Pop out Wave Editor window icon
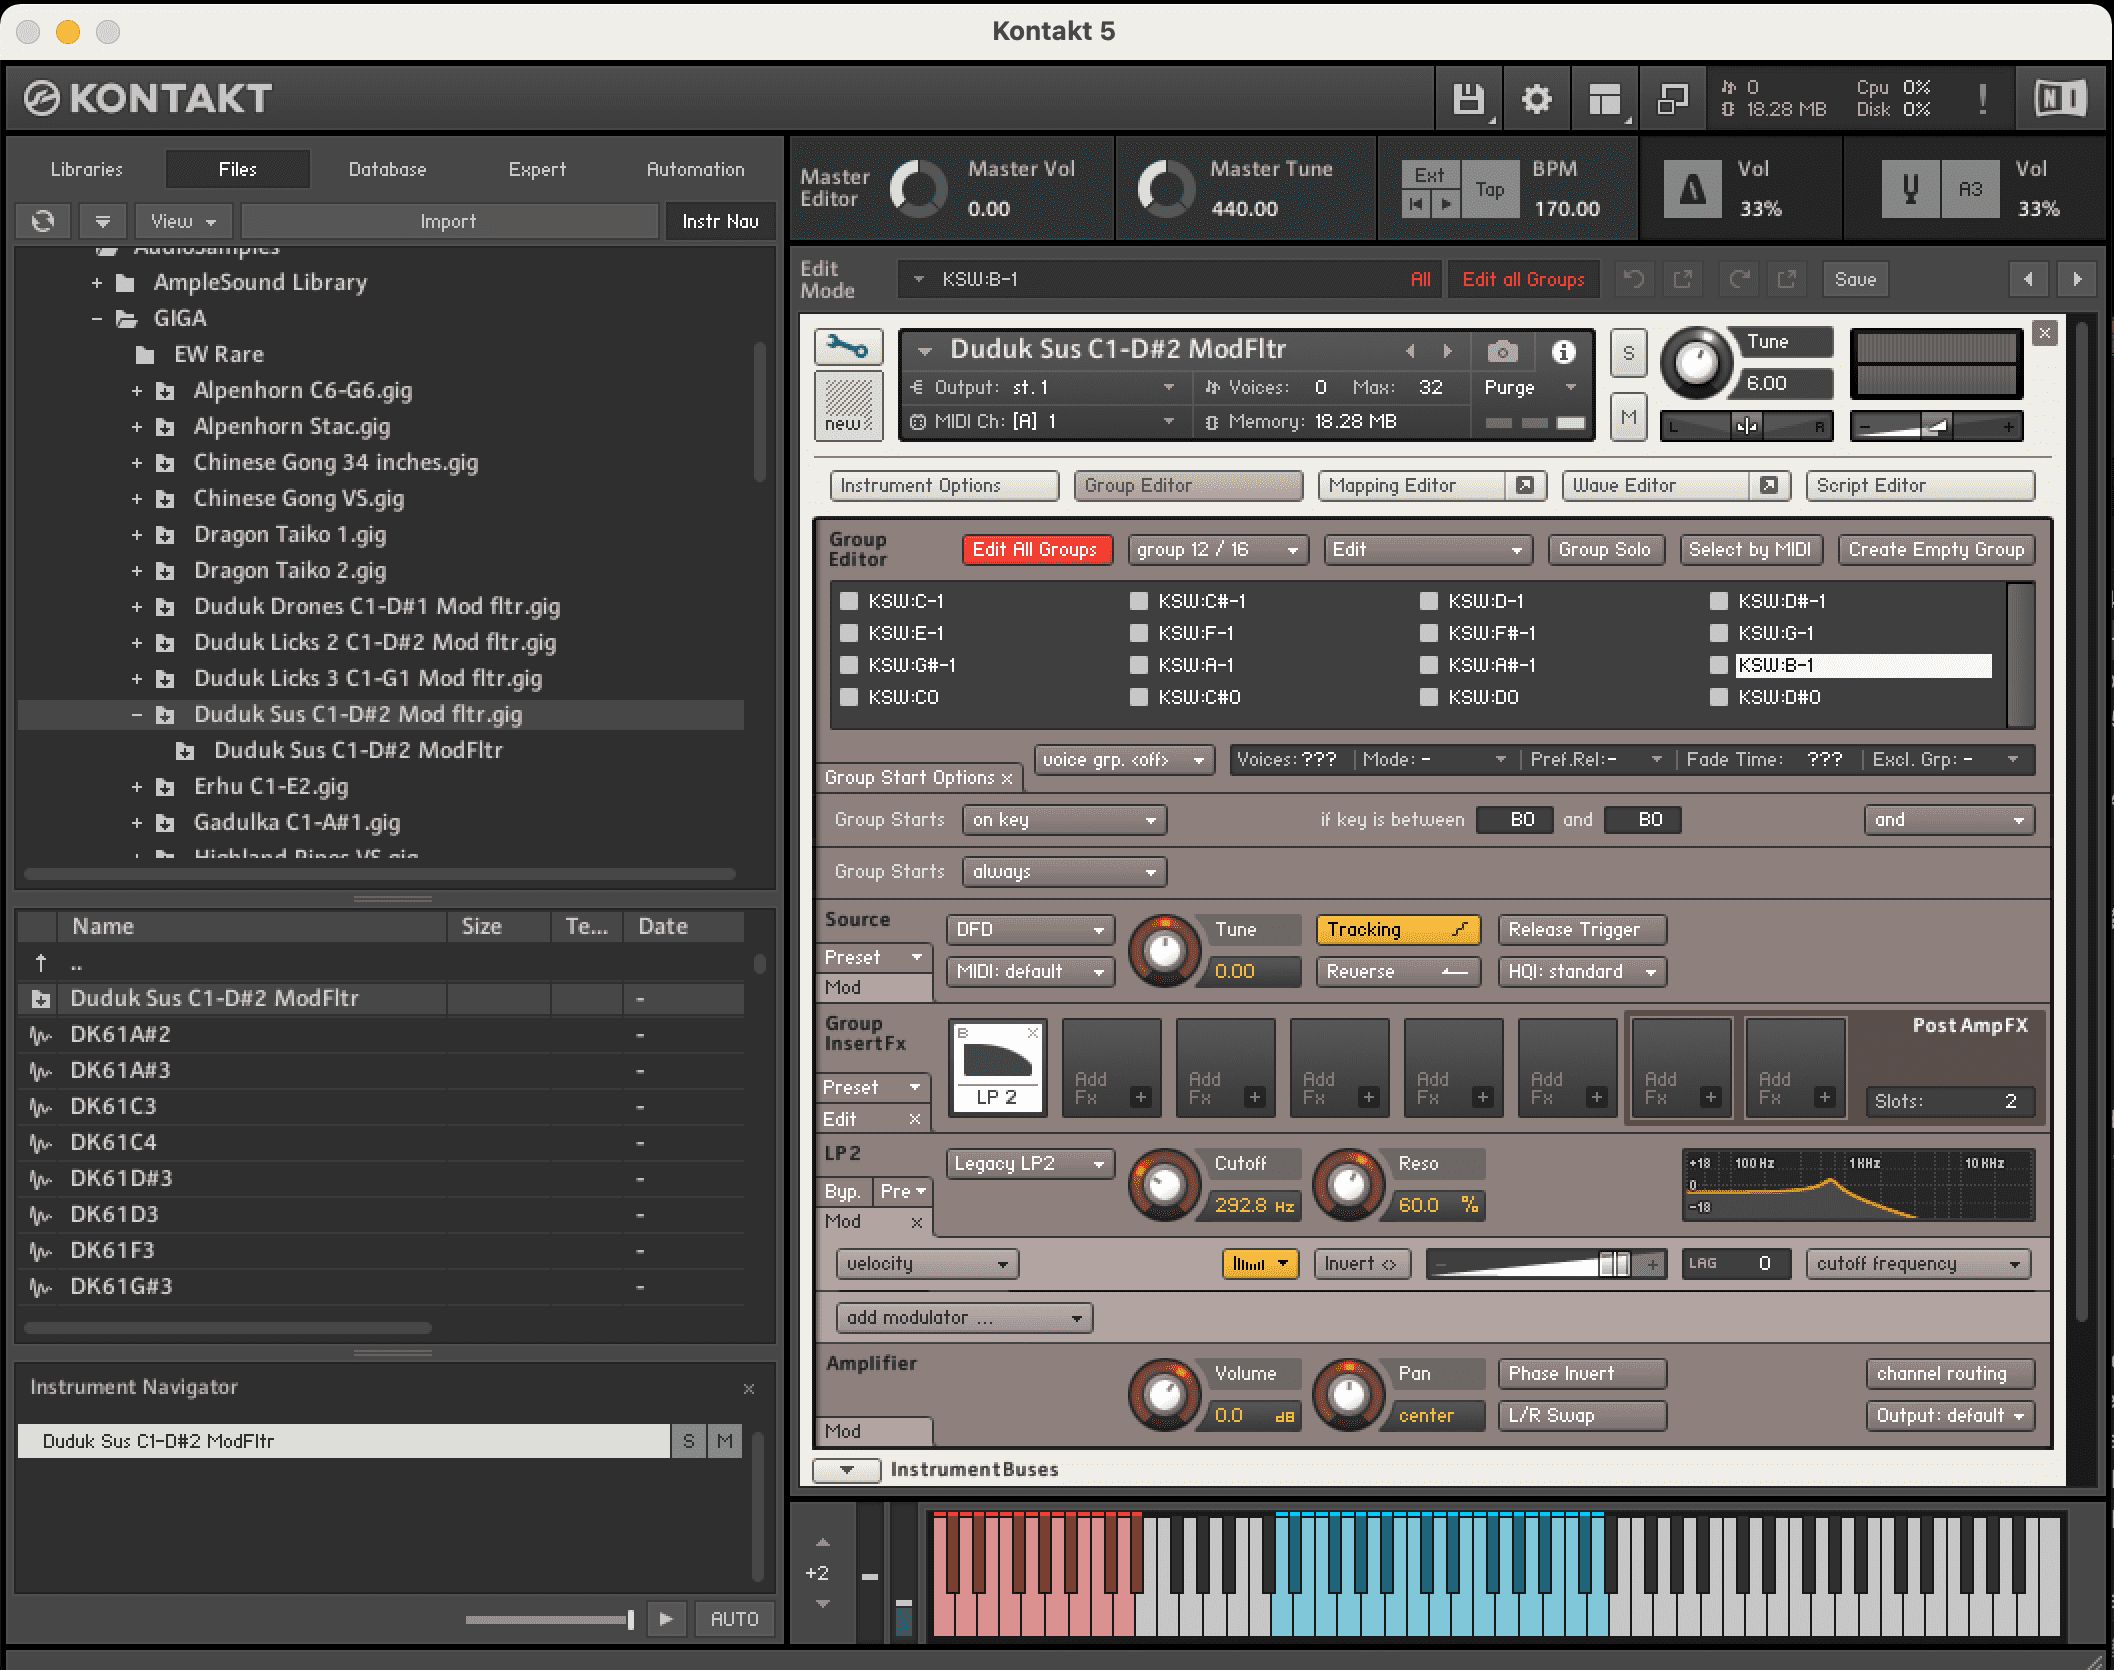This screenshot has height=1670, width=2114. pyautogui.click(x=1769, y=485)
